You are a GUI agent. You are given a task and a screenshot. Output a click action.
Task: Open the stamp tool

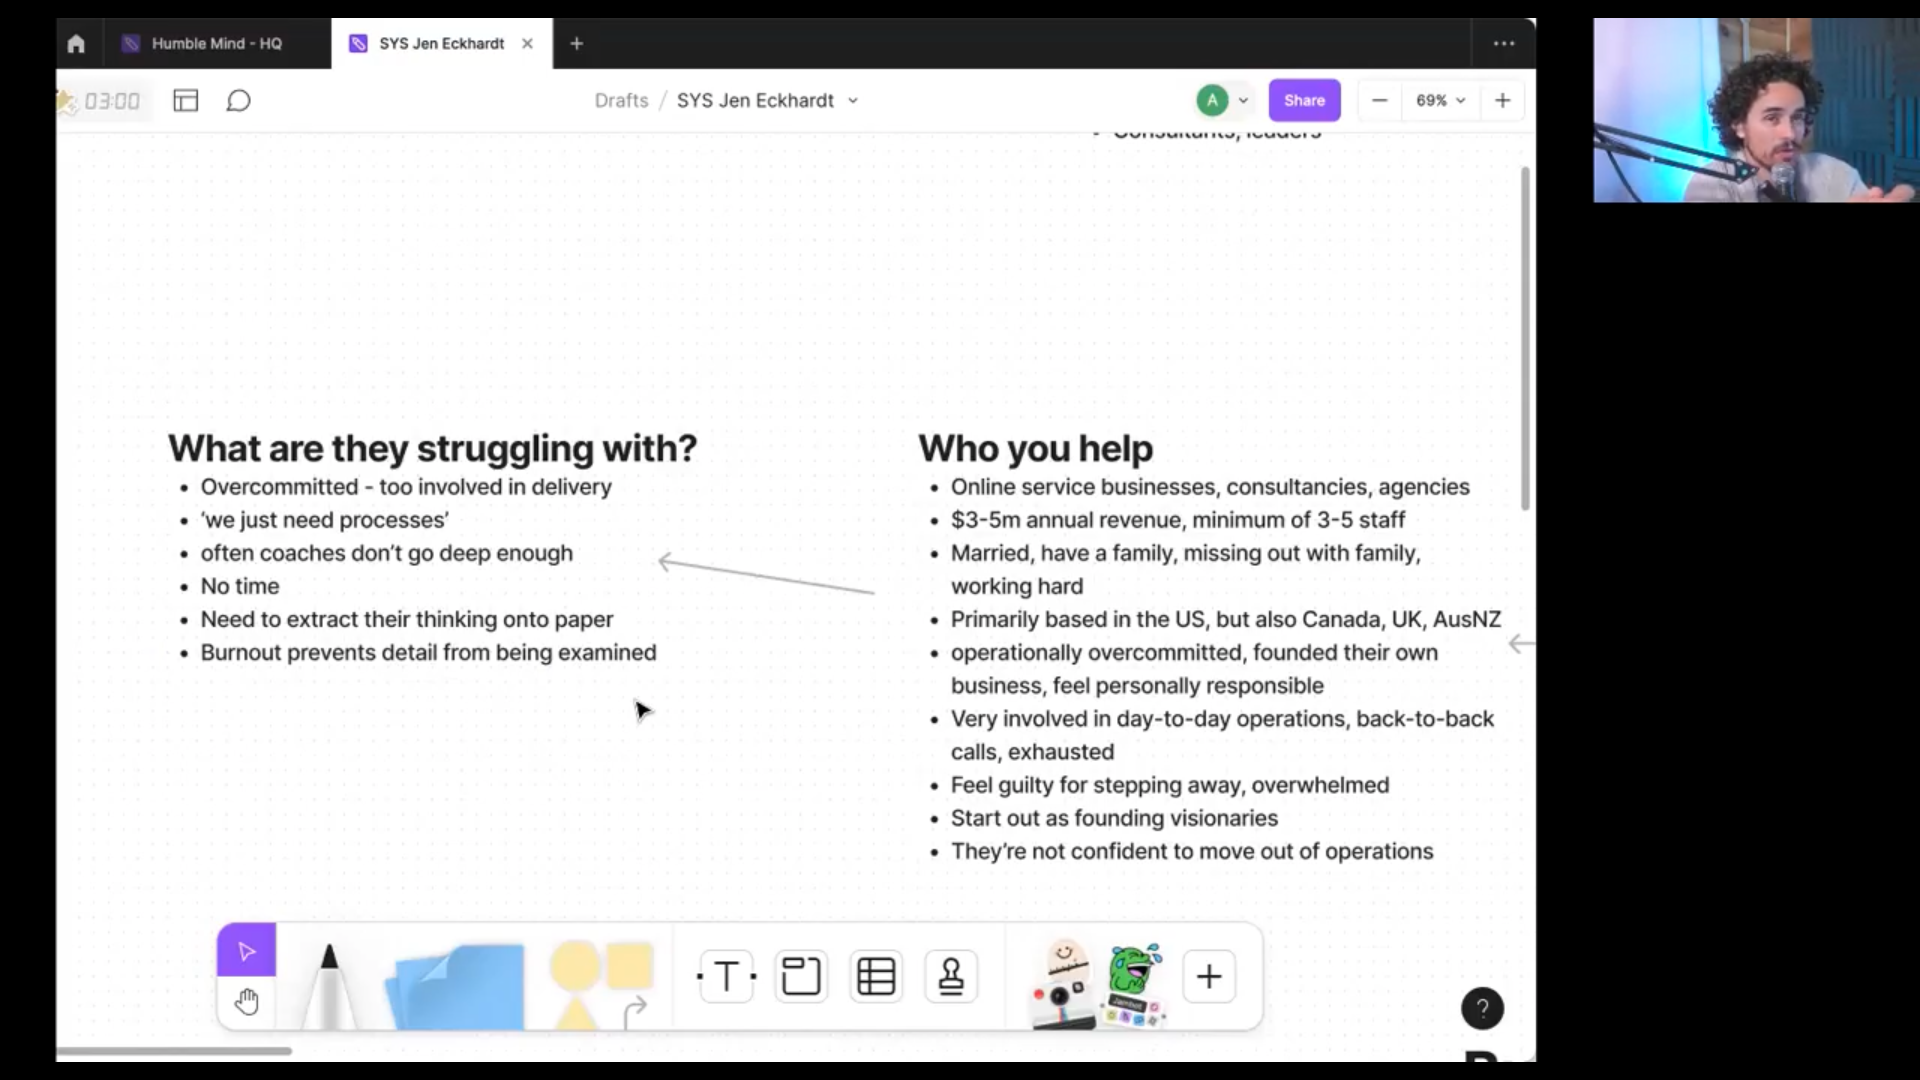tap(951, 976)
